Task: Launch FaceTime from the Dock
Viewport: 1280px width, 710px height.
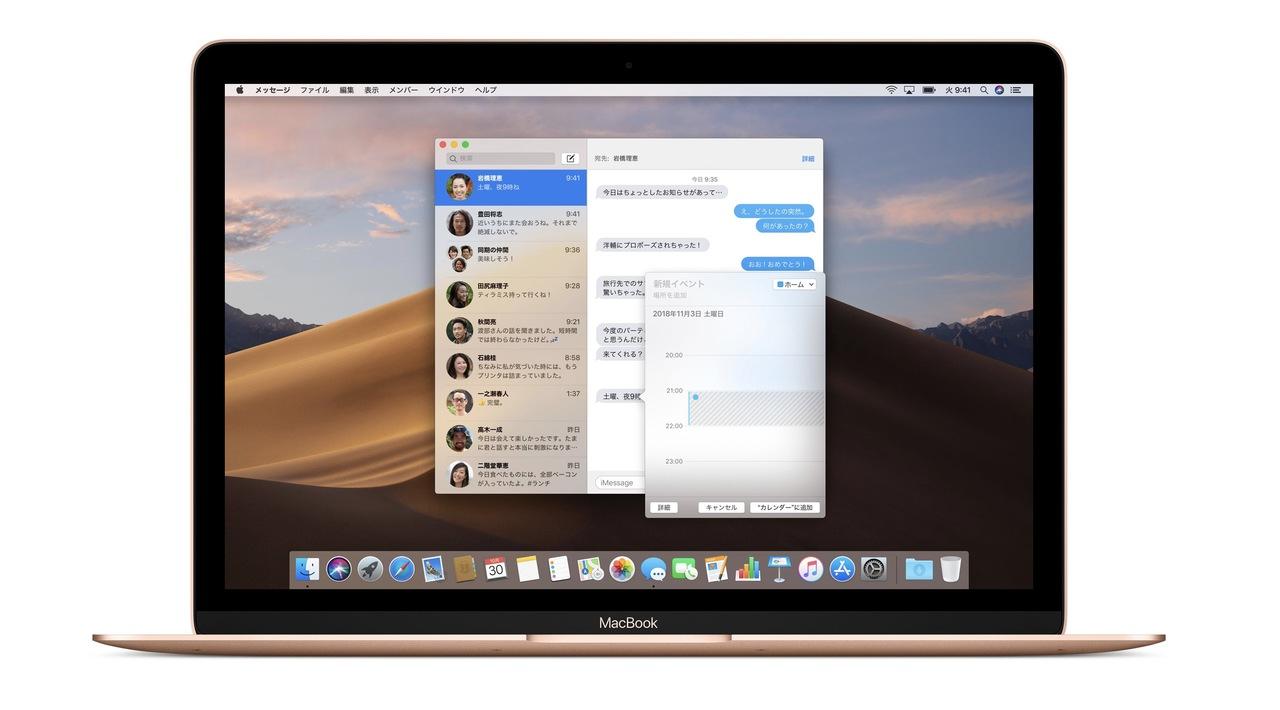Action: tap(684, 569)
